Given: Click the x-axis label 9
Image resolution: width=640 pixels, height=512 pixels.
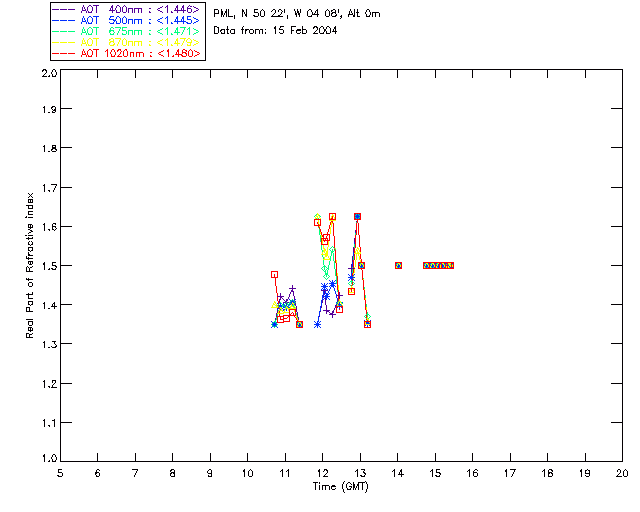Looking at the screenshot, I should [x=210, y=473].
